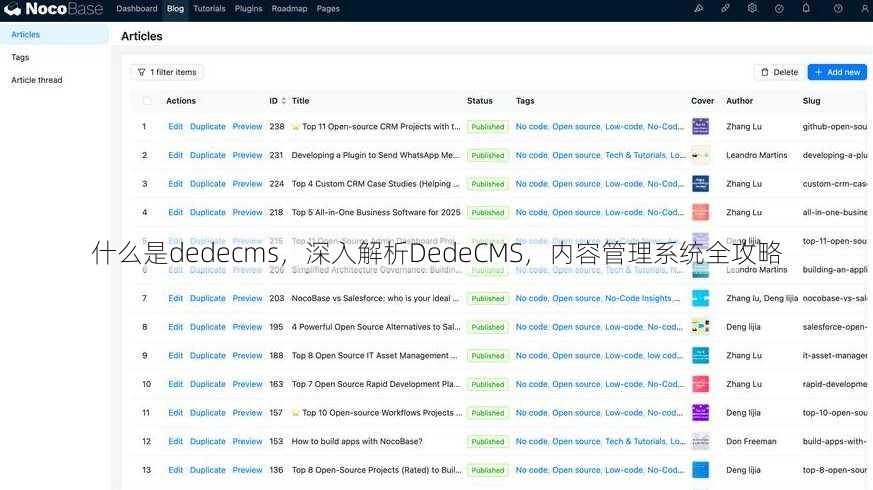
Task: Open the notifications bell icon
Action: [x=806, y=8]
